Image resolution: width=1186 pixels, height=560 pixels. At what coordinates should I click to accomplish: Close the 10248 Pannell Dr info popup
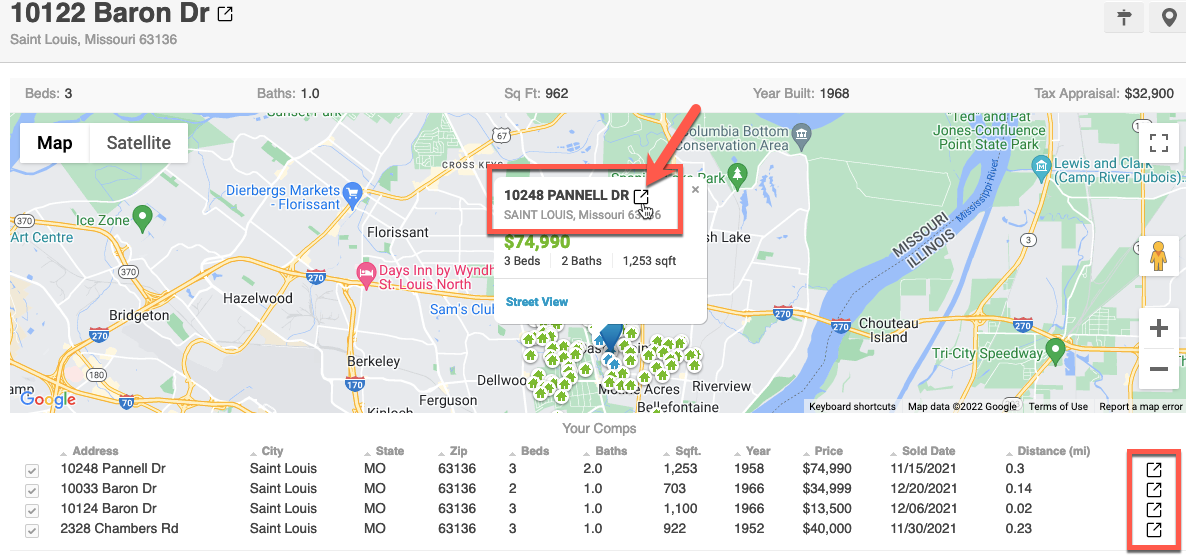696,189
